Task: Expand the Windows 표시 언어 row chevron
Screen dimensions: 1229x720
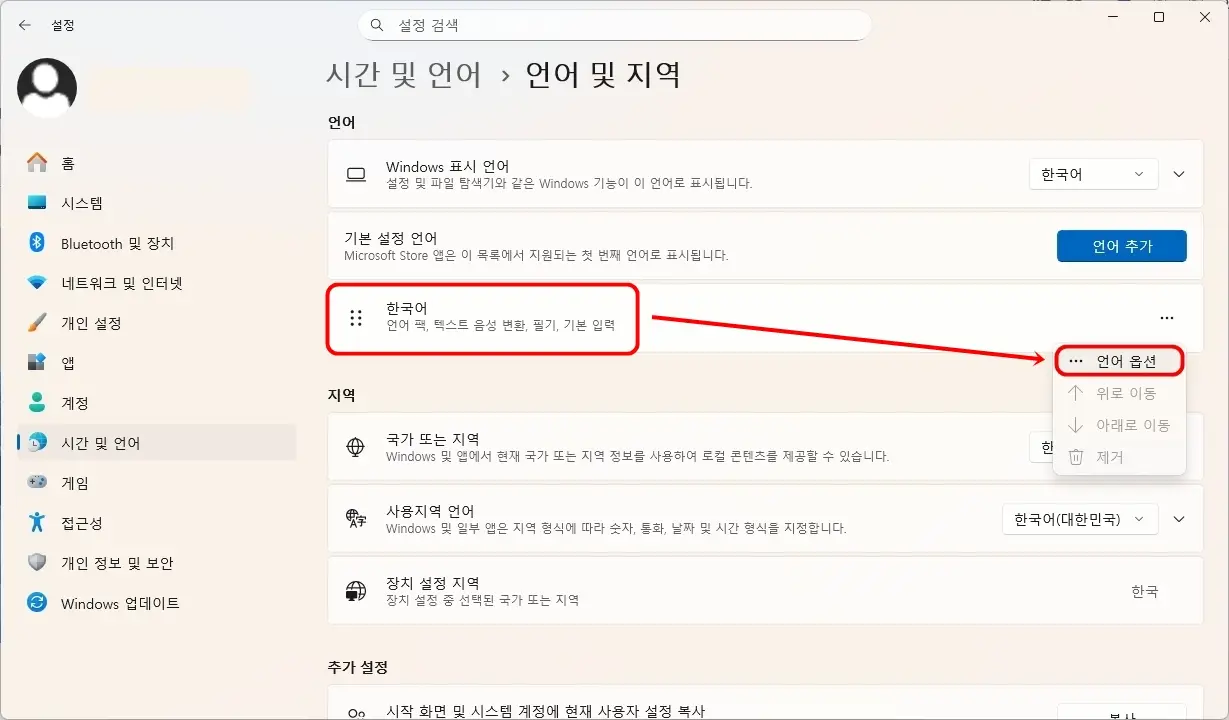Action: click(x=1179, y=173)
